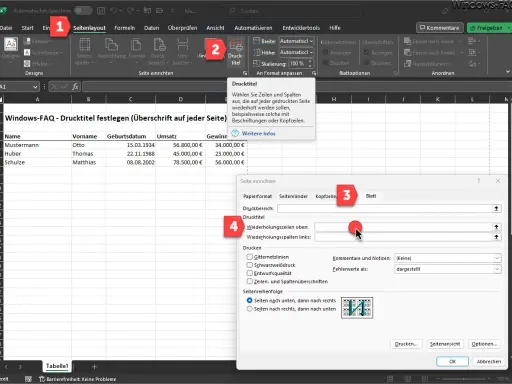Open the Formeln ribbon tab
This screenshot has width=512, height=384.
pos(125,28)
